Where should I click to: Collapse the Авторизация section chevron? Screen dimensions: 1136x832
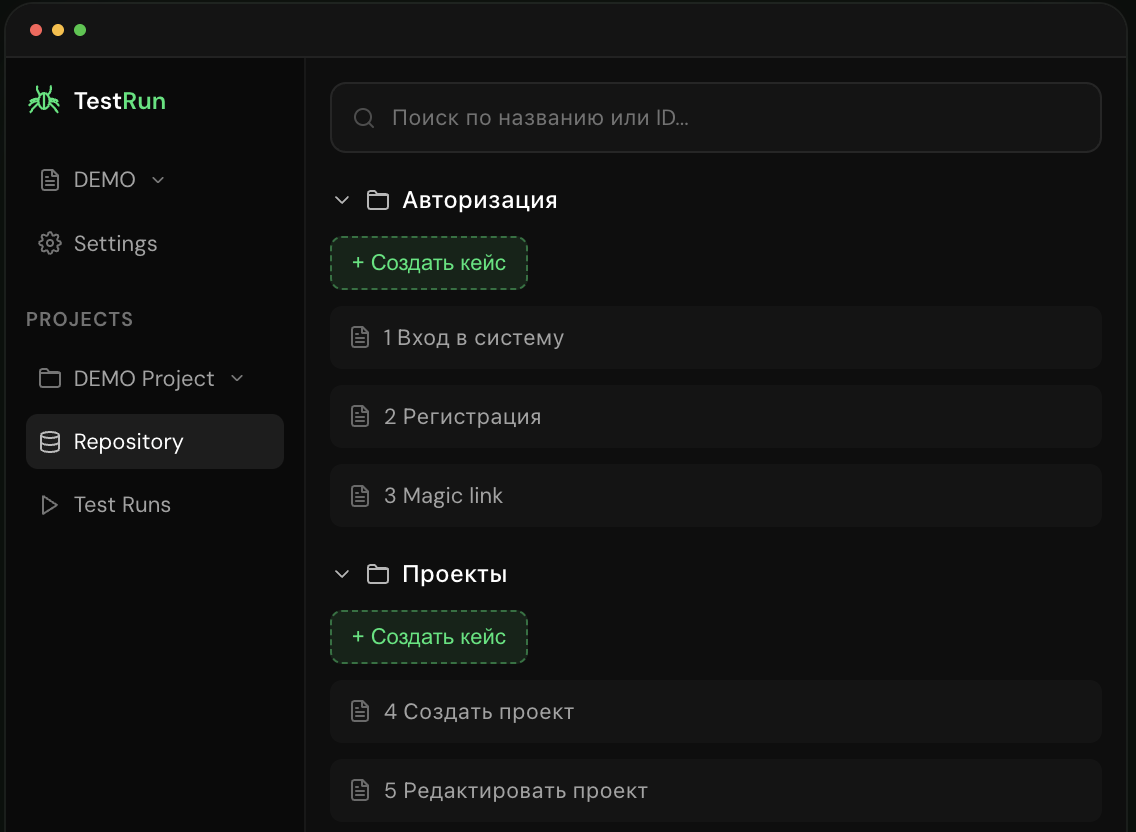(342, 200)
